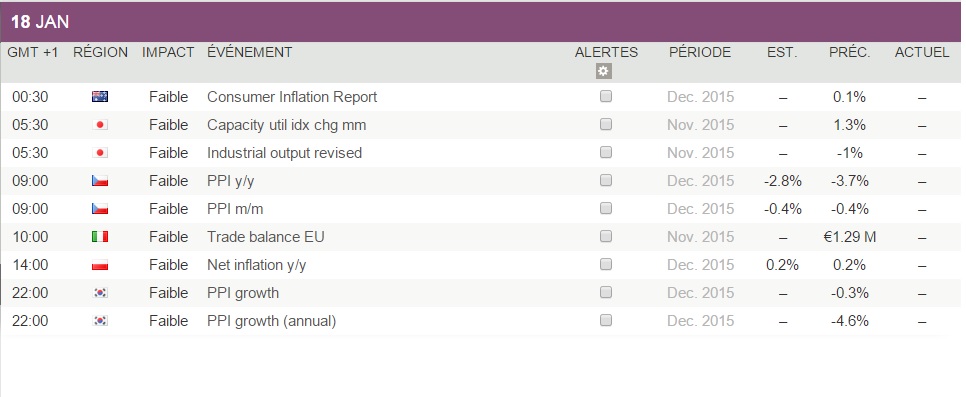Viewport: 966px width, 397px height.
Task: Click the ÉVÉNEMENT column header
Action: coord(250,52)
